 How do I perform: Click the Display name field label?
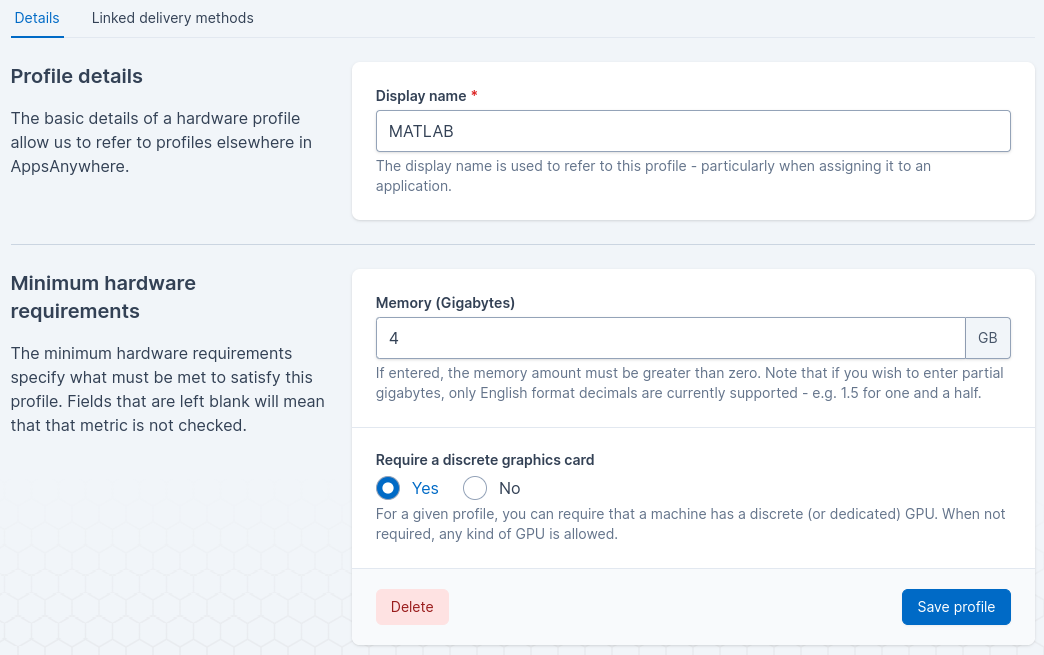tap(421, 96)
